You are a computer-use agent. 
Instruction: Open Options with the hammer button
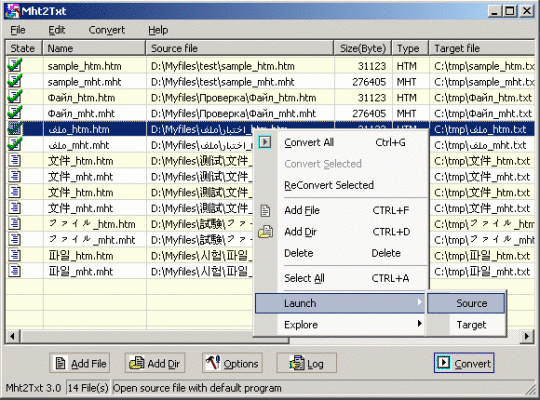pyautogui.click(x=232, y=363)
